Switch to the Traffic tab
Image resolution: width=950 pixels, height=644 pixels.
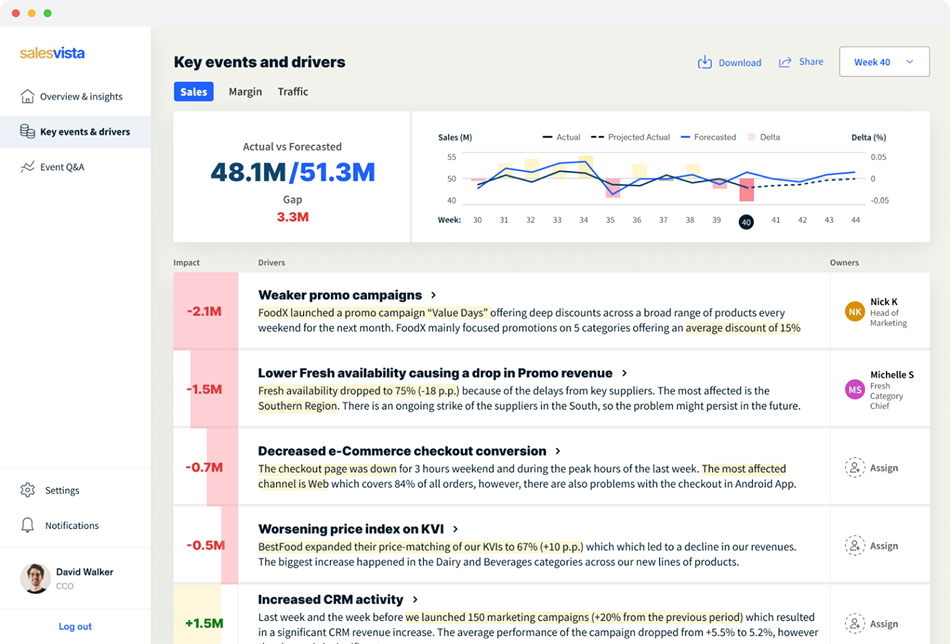coord(295,91)
